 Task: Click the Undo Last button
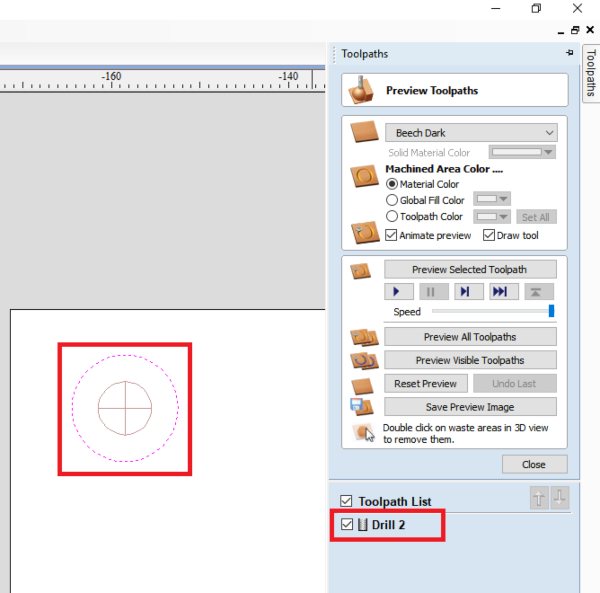(515, 383)
